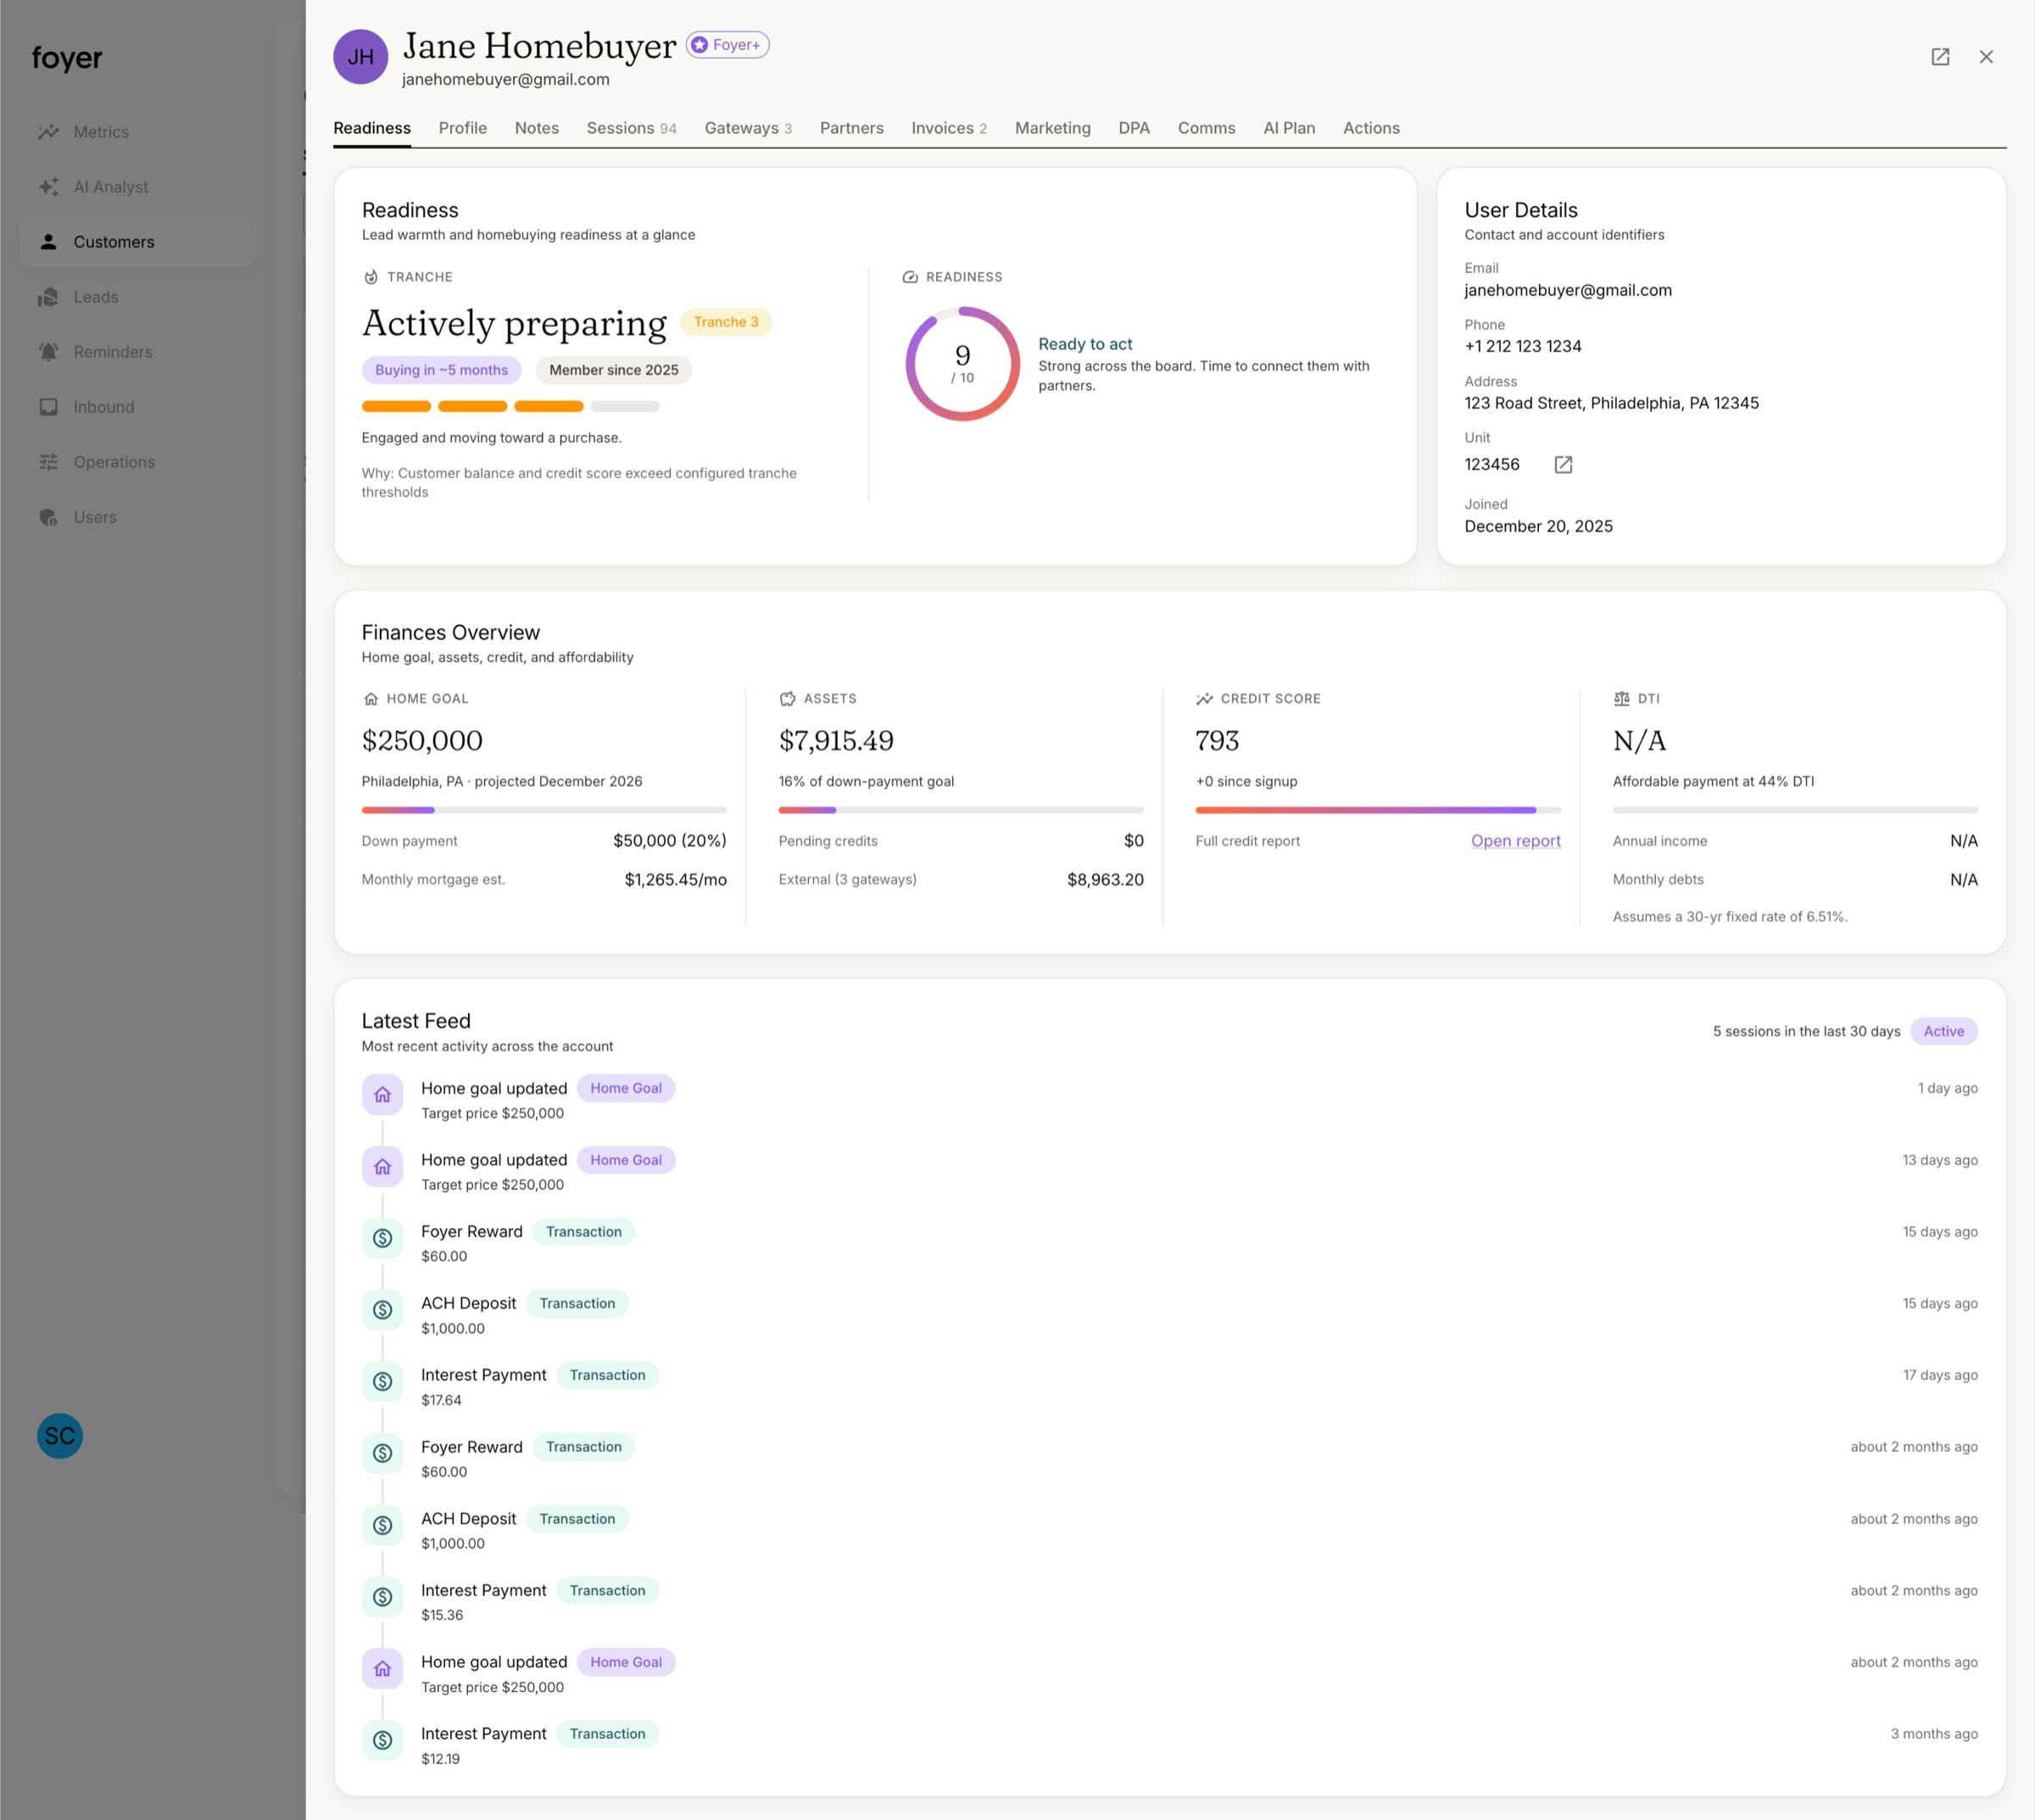Click dollar icon for $17.64 Interest Payment

382,1382
